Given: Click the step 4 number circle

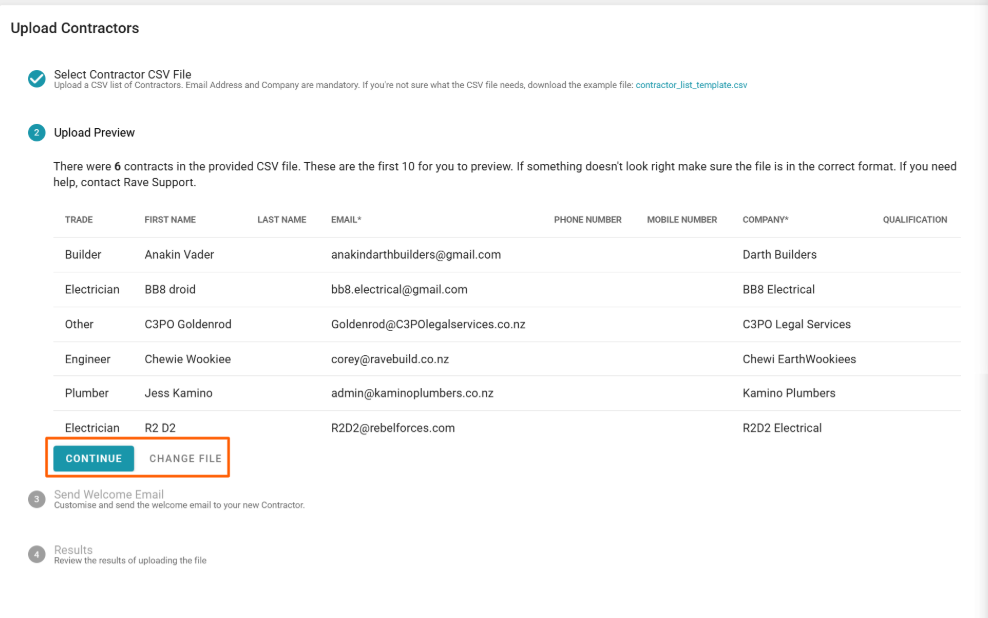Looking at the screenshot, I should tap(37, 554).
